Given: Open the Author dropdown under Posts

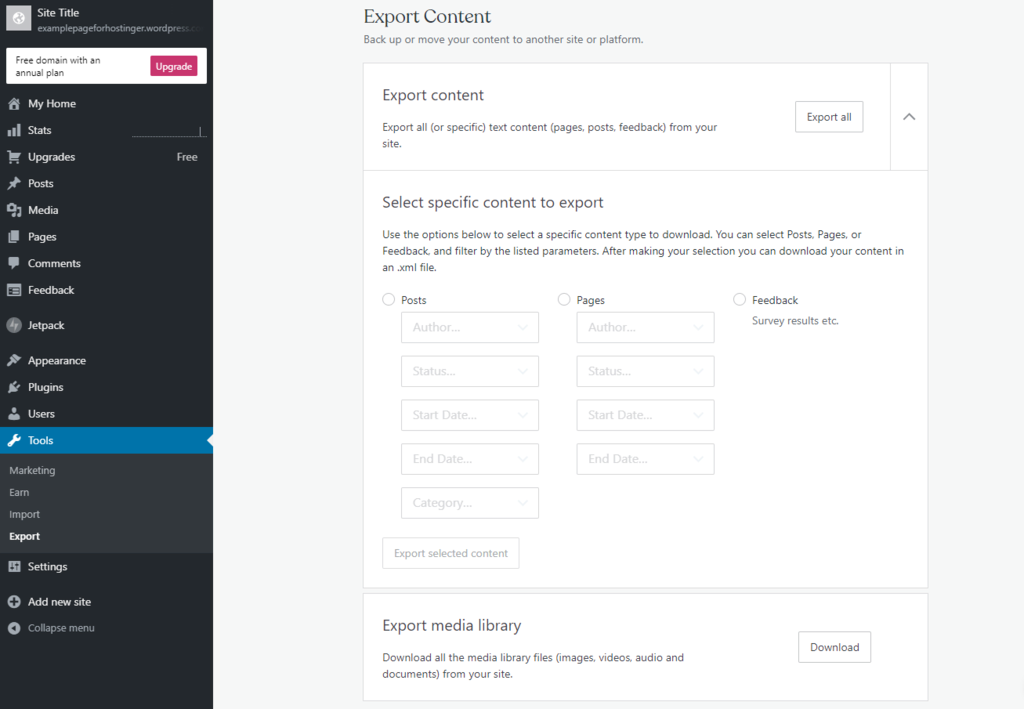Looking at the screenshot, I should pos(469,327).
